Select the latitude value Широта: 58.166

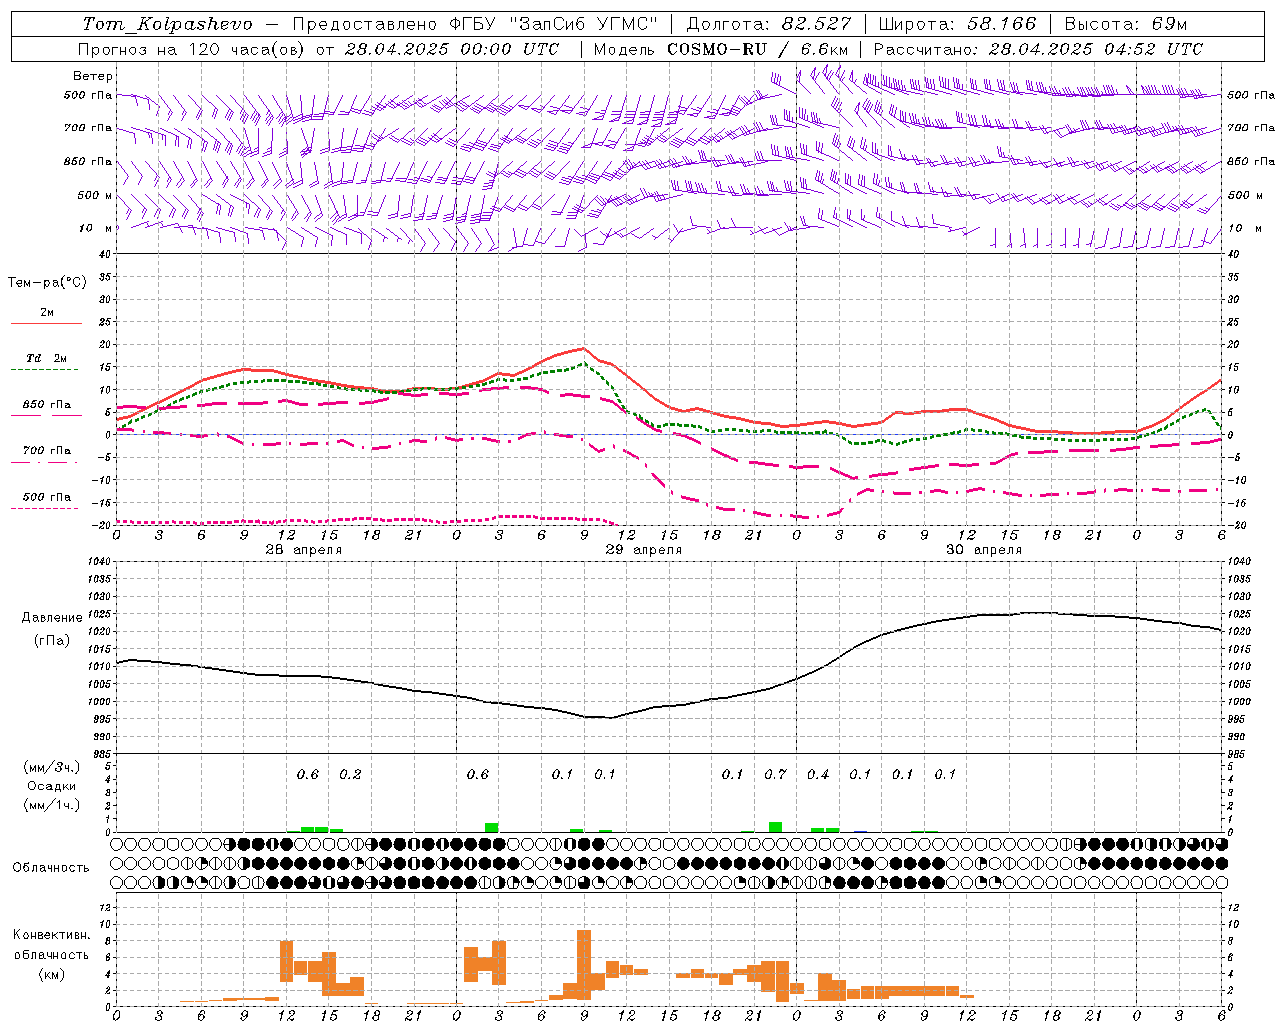(x=958, y=24)
